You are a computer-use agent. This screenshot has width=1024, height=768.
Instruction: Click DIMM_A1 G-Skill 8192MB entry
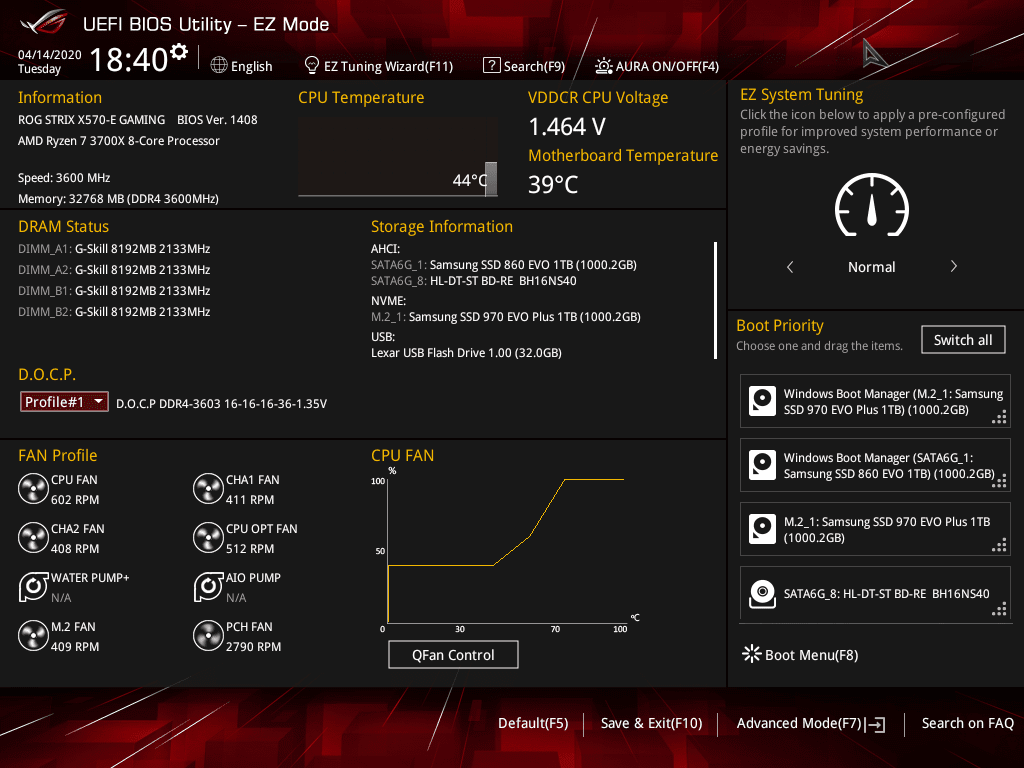coord(114,248)
